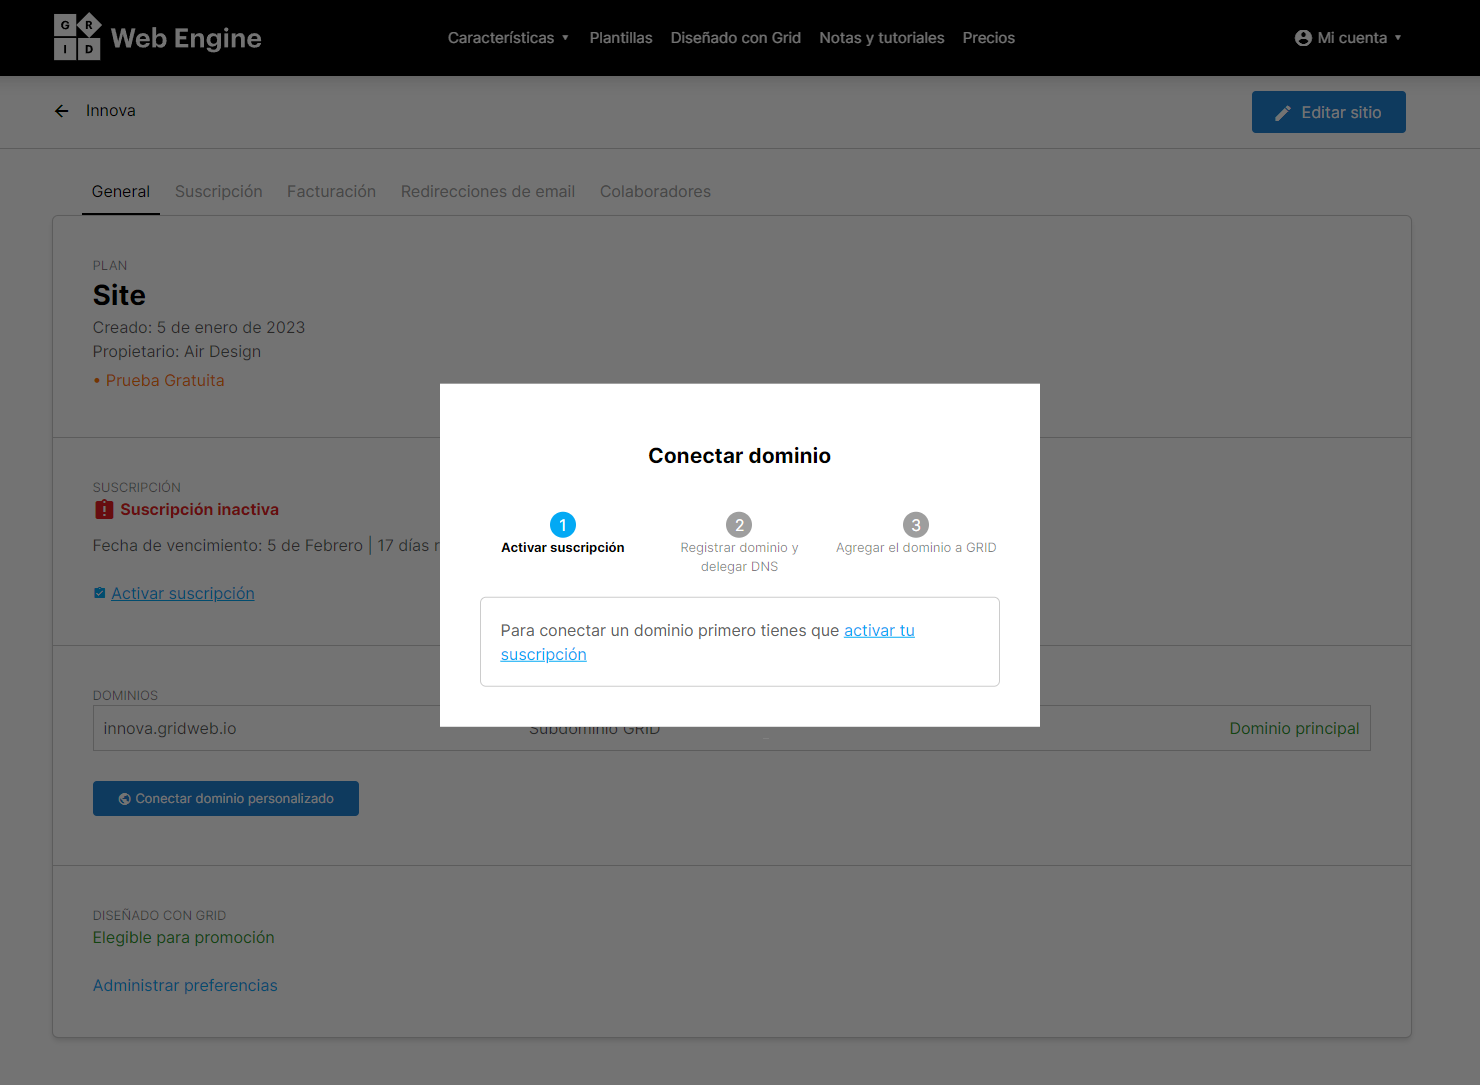Click the checkbox icon next to Activar suscripción
This screenshot has height=1085, width=1480.
pos(100,593)
